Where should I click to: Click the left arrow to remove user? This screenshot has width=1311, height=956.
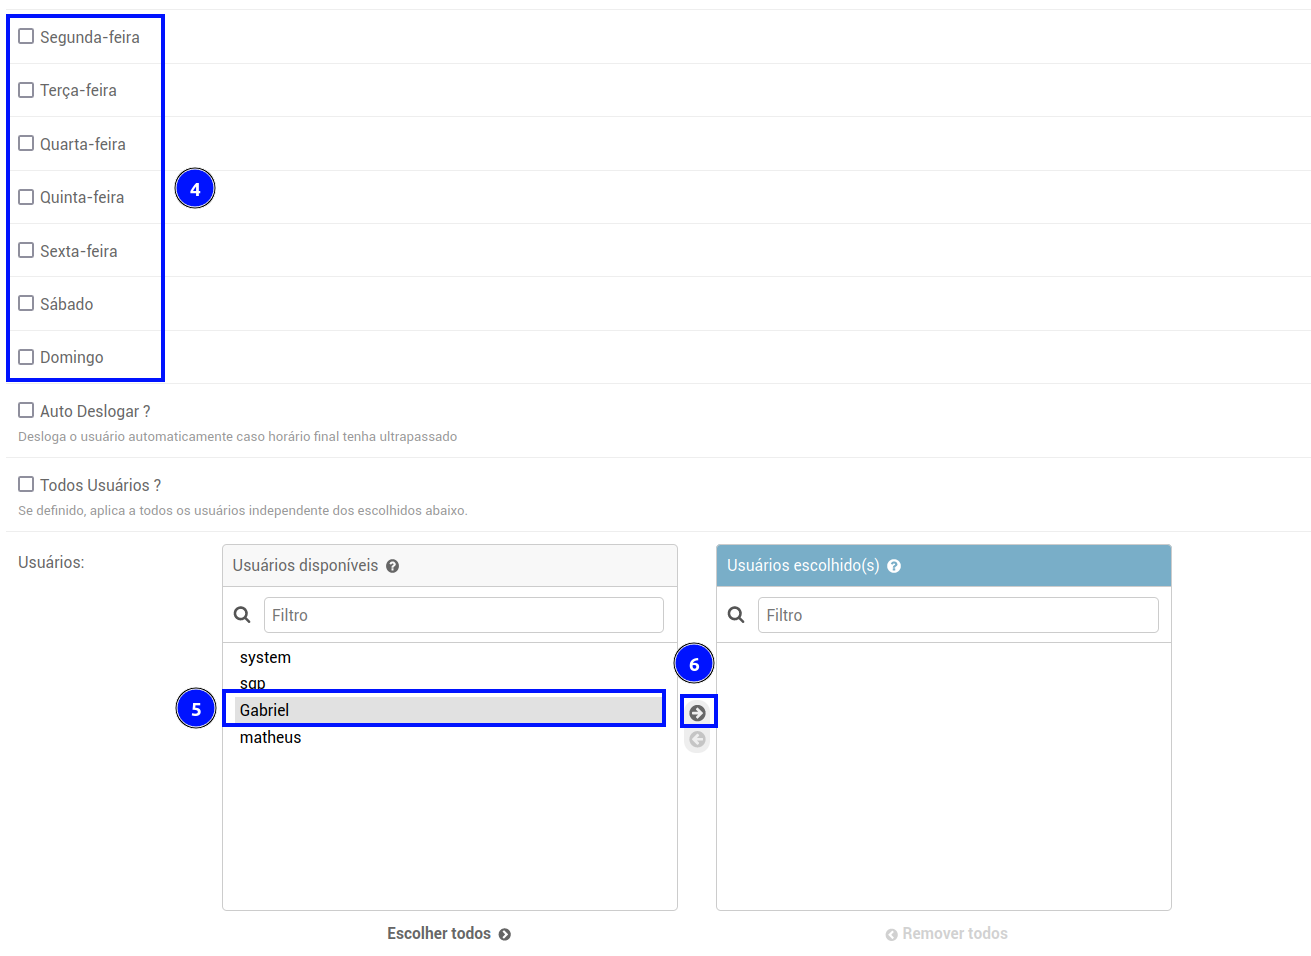[698, 740]
